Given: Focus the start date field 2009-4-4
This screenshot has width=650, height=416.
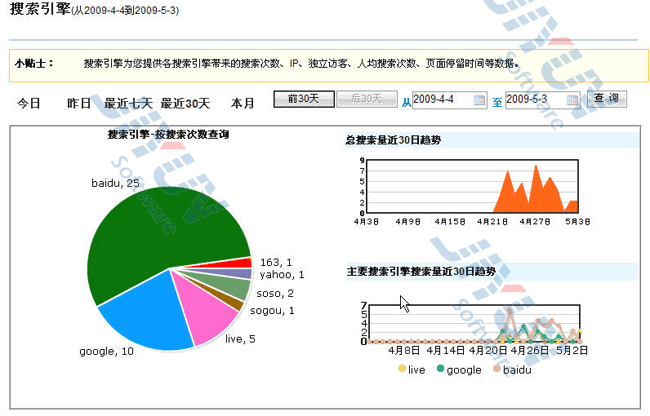Looking at the screenshot, I should [440, 100].
